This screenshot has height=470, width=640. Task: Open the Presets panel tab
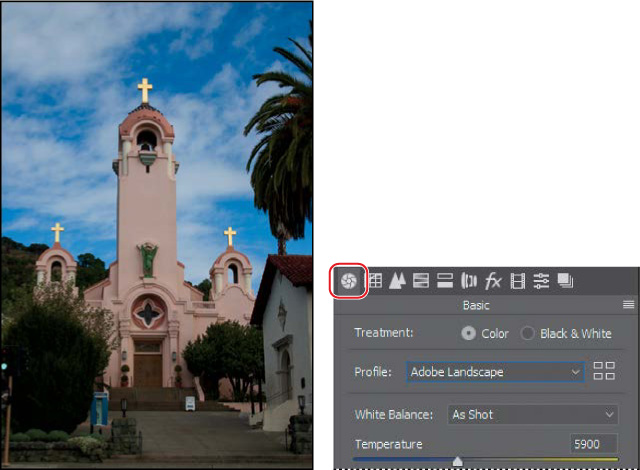(x=541, y=281)
